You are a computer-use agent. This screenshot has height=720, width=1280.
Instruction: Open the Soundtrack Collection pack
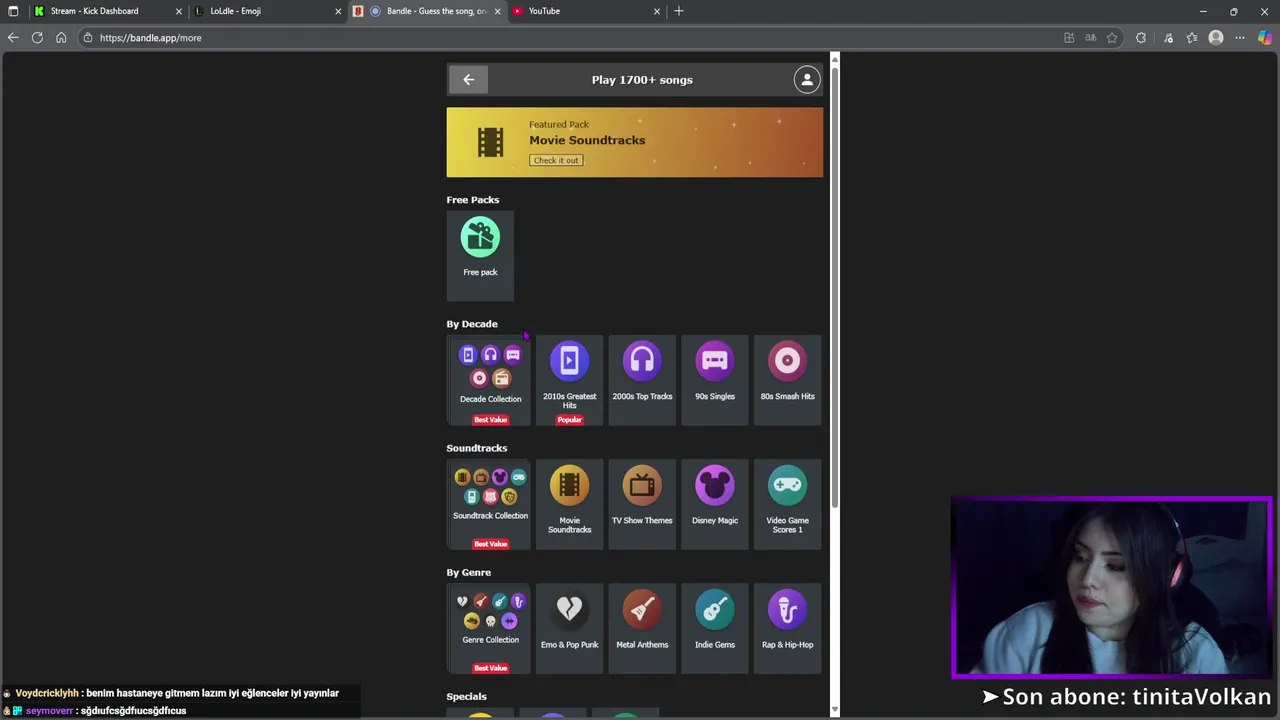(490, 505)
